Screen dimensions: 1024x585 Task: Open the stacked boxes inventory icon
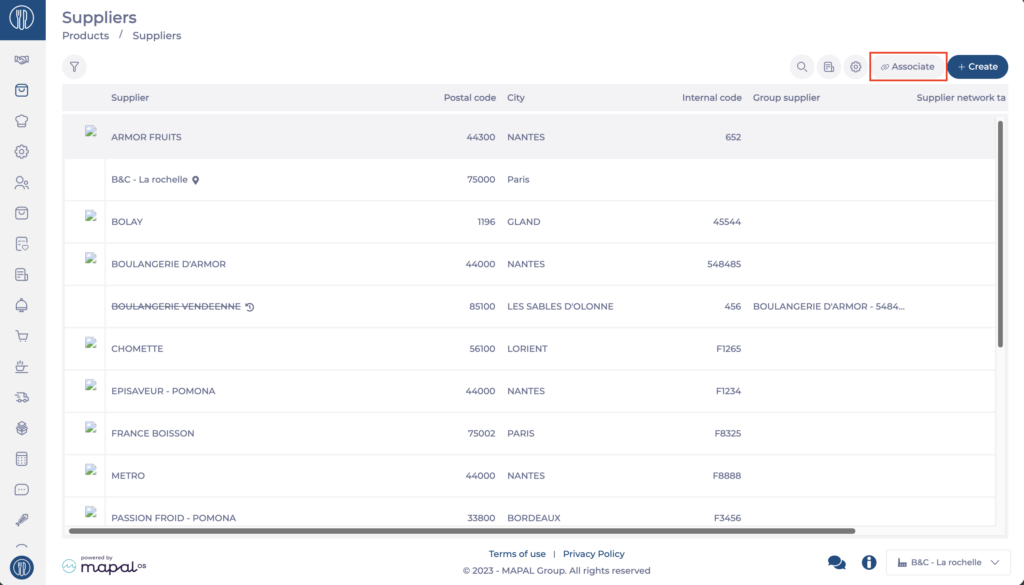(x=22, y=428)
